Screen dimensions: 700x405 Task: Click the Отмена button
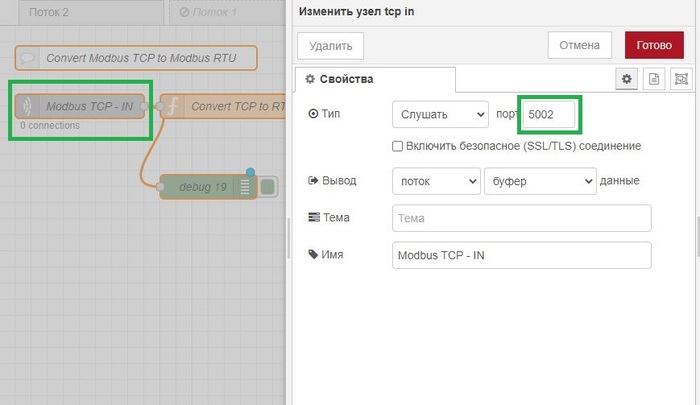click(579, 45)
